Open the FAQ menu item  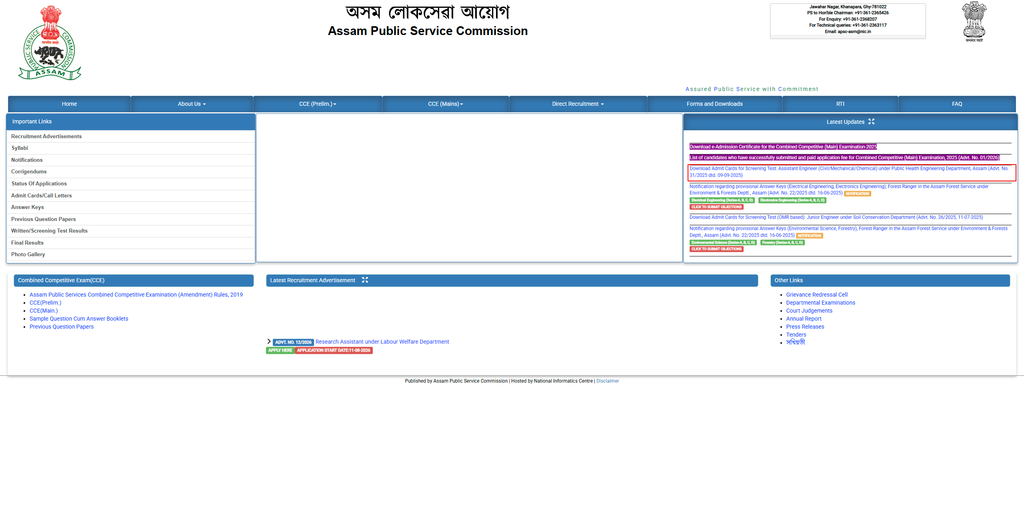click(957, 104)
